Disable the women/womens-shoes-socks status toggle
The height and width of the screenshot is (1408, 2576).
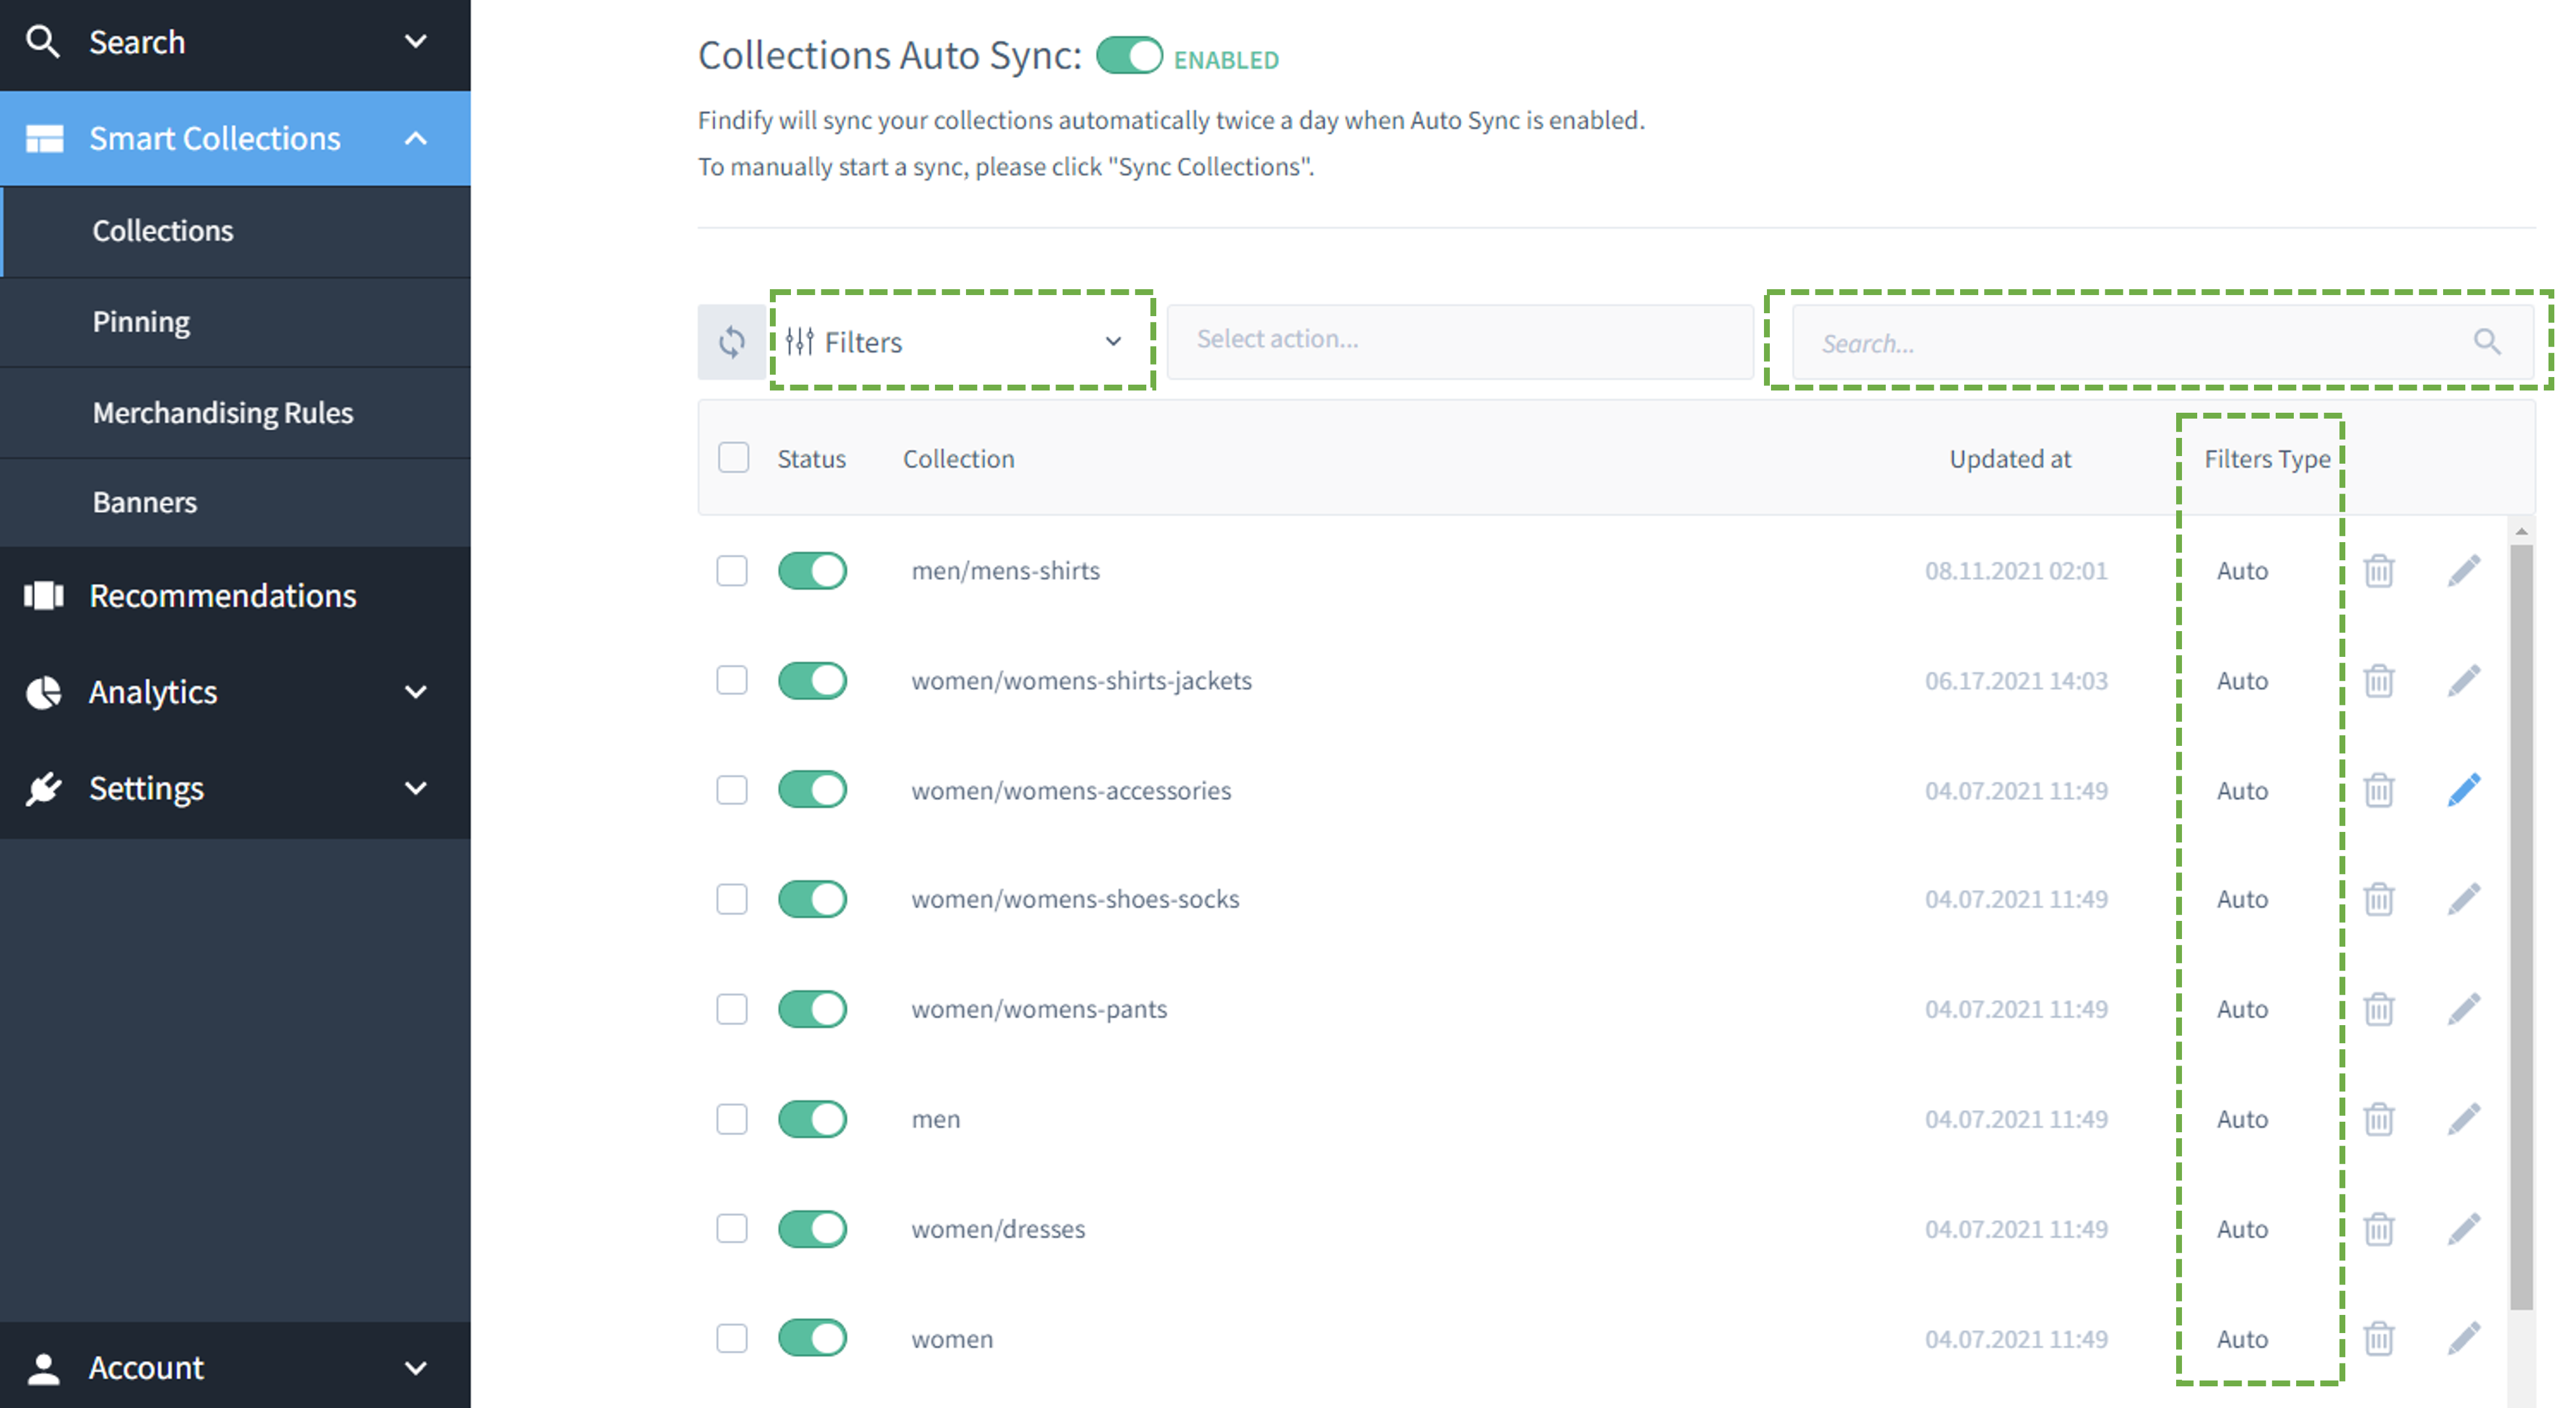(812, 899)
